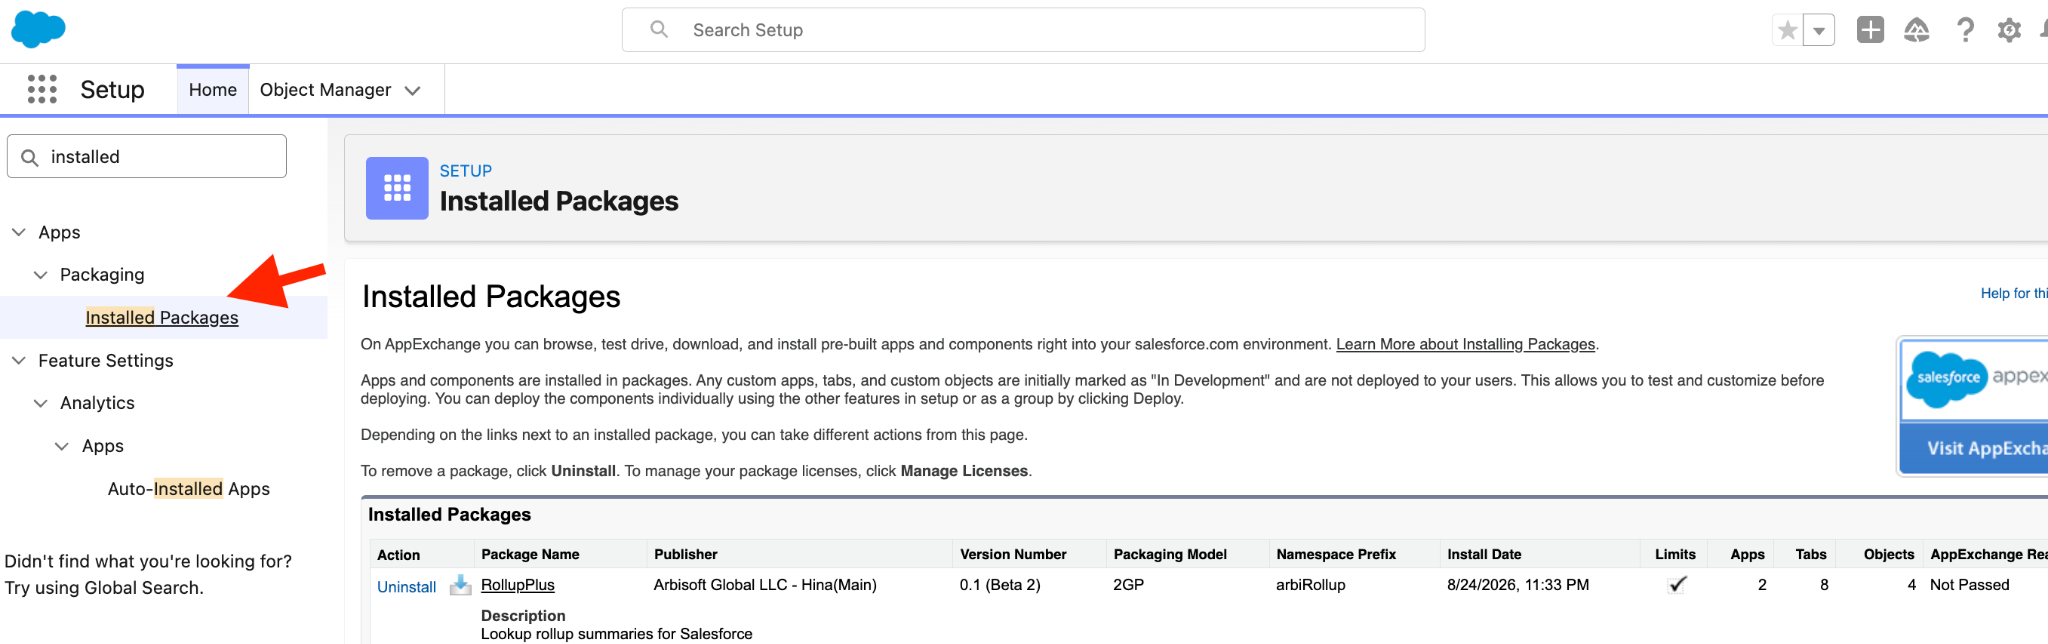Open the RollupPlus package link
Screen dimensions: 2048x644
click(517, 585)
